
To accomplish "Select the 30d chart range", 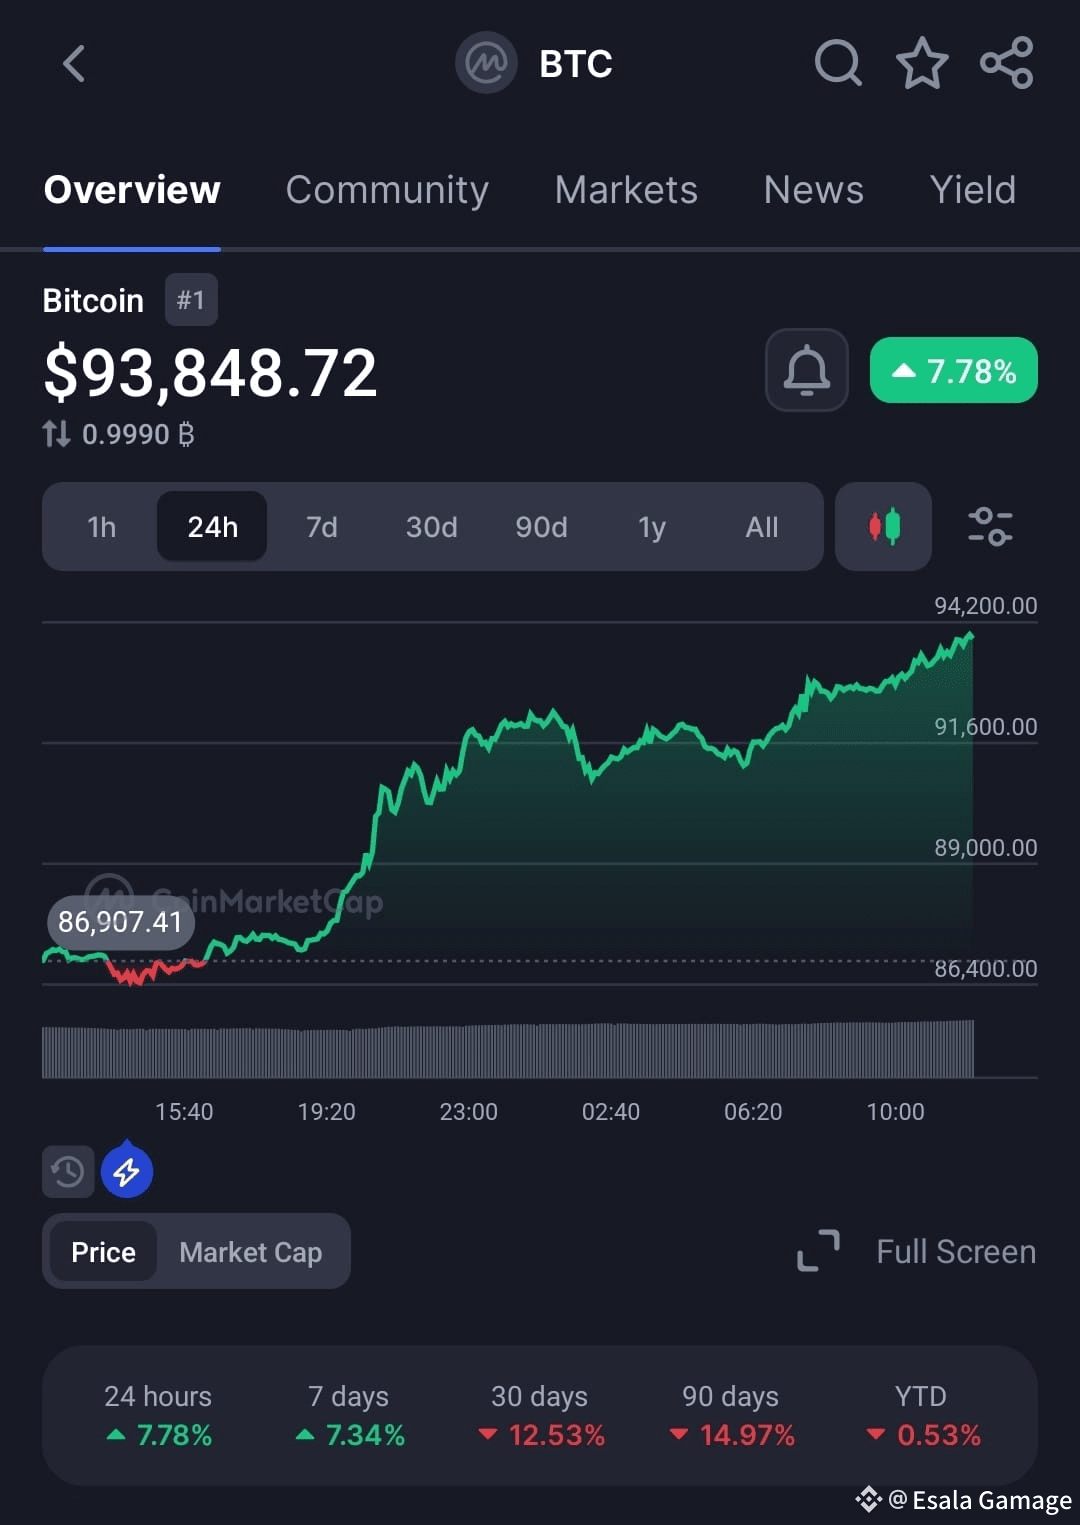I will pos(431,527).
